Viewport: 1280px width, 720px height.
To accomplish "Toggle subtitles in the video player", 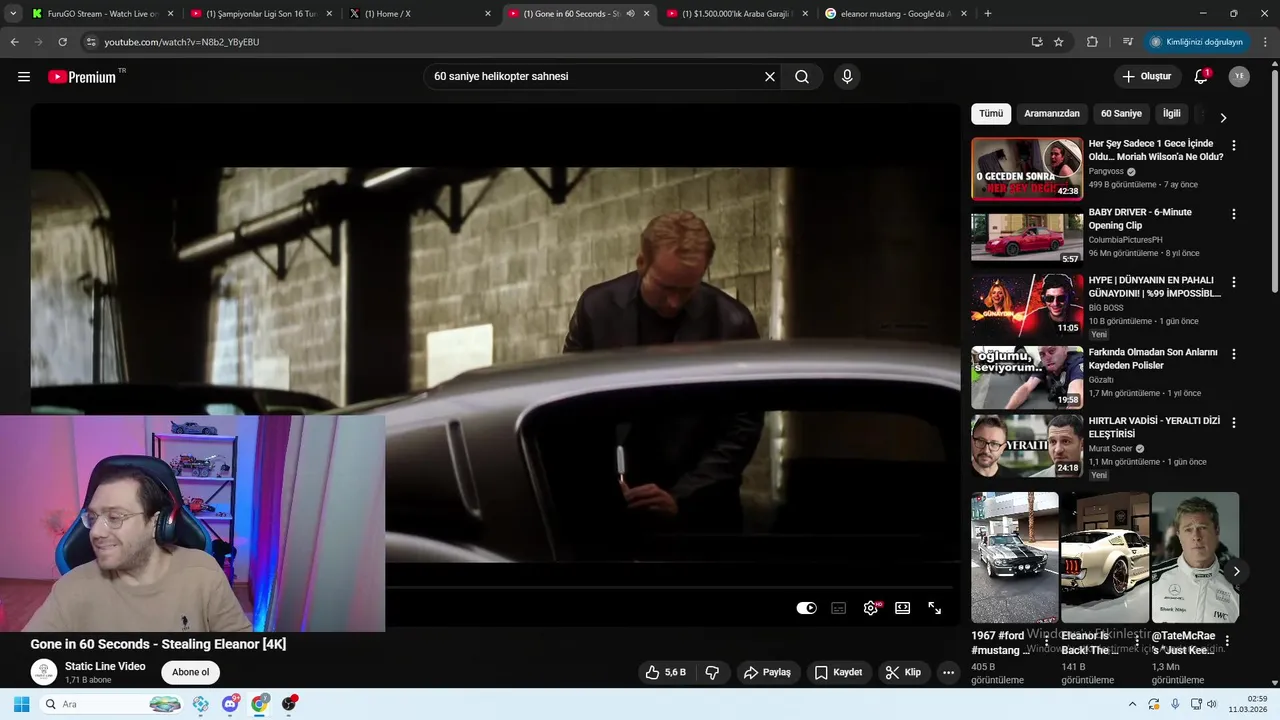I will [839, 608].
